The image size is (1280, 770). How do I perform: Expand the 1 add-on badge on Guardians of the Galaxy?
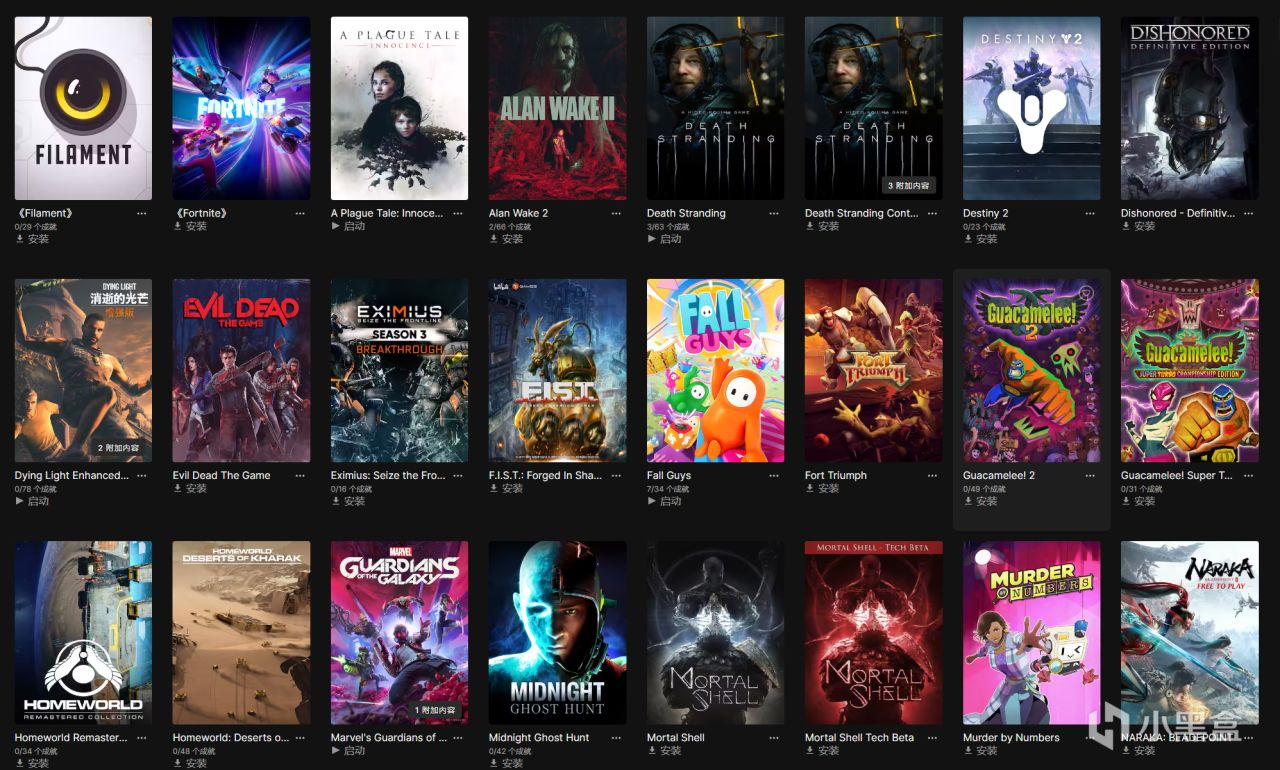click(x=434, y=710)
